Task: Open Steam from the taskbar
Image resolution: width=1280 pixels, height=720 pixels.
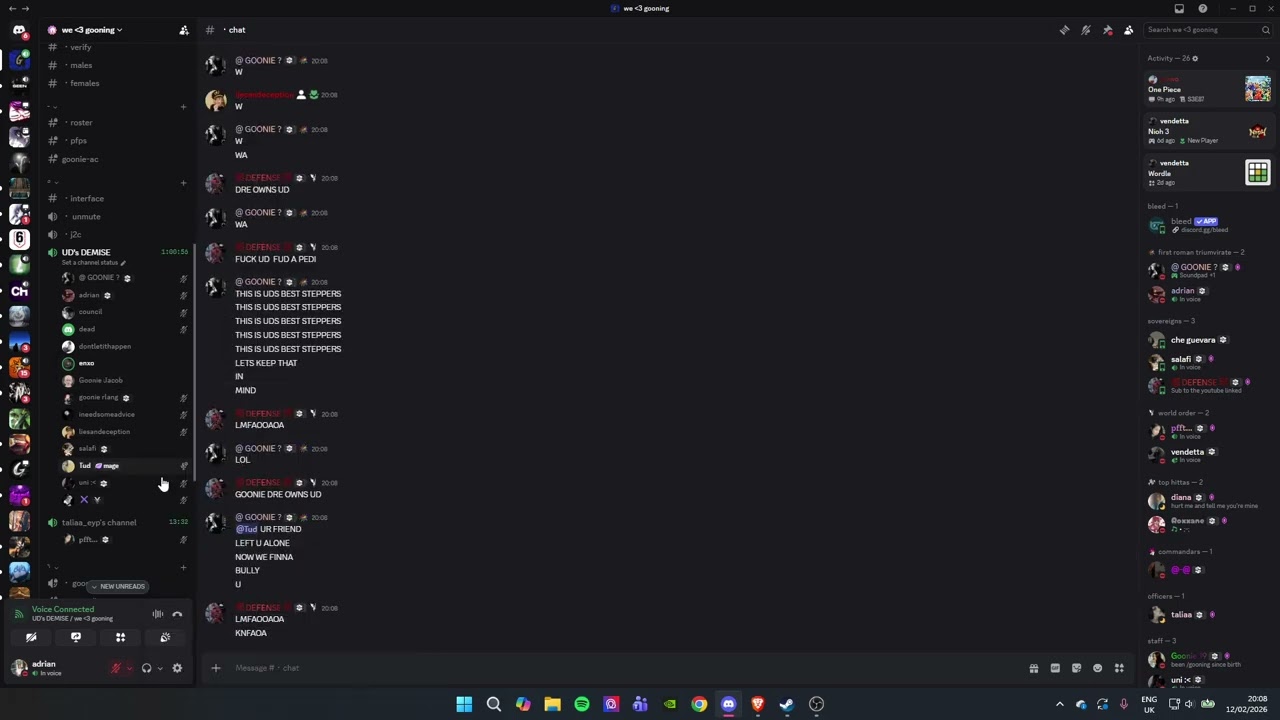Action: click(787, 704)
